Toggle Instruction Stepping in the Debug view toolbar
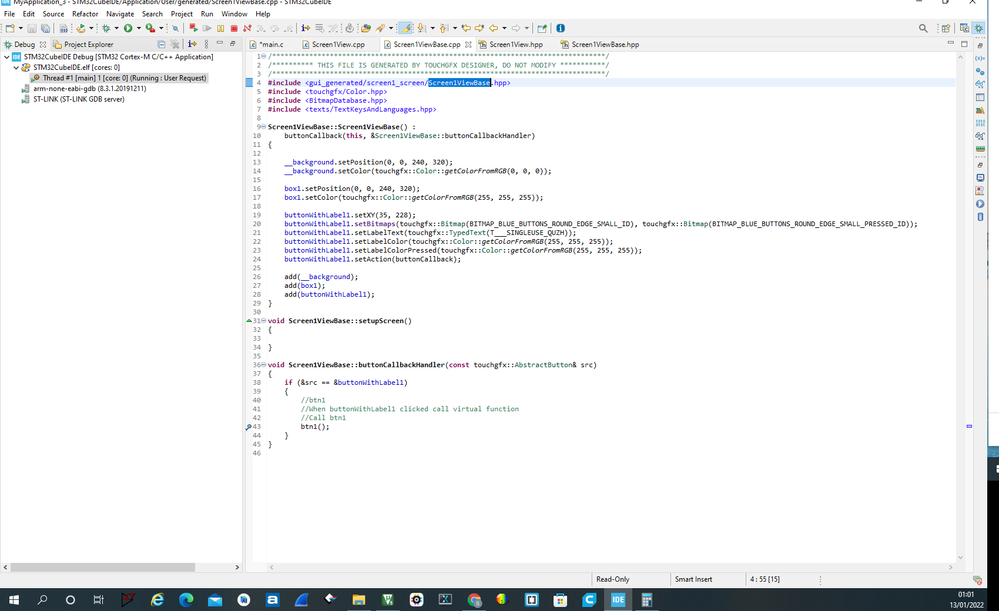 click(x=192, y=44)
